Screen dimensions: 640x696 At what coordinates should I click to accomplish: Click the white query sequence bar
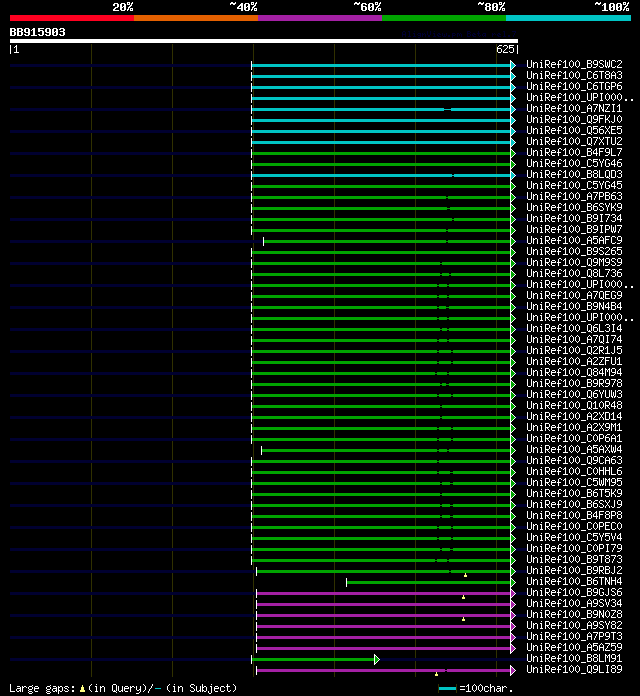click(264, 41)
